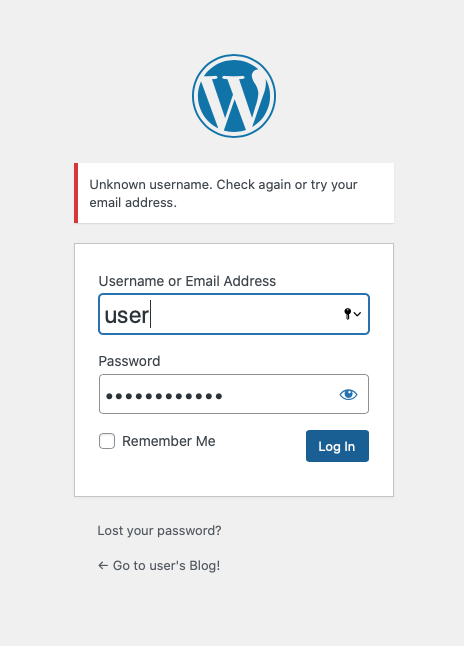Click the Unknown username error notice
This screenshot has width=464, height=646.
[234, 193]
